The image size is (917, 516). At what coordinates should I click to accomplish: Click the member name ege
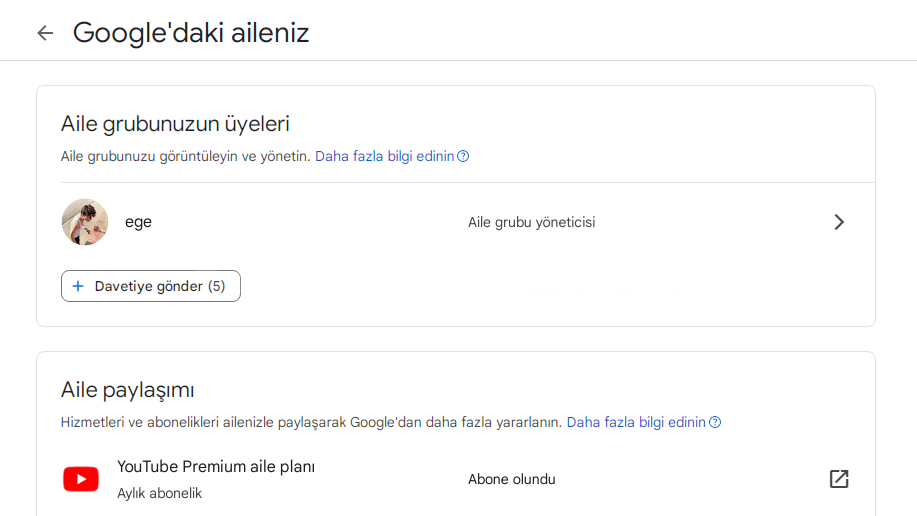(x=138, y=222)
